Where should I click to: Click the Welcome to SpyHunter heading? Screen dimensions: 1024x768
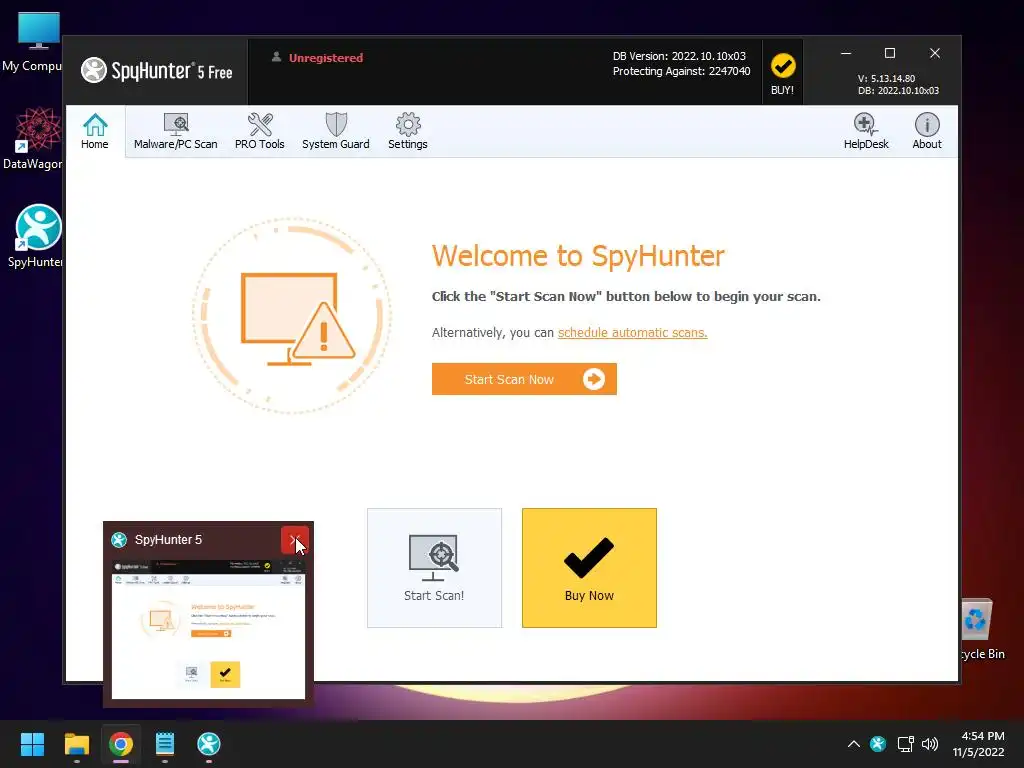pos(578,255)
